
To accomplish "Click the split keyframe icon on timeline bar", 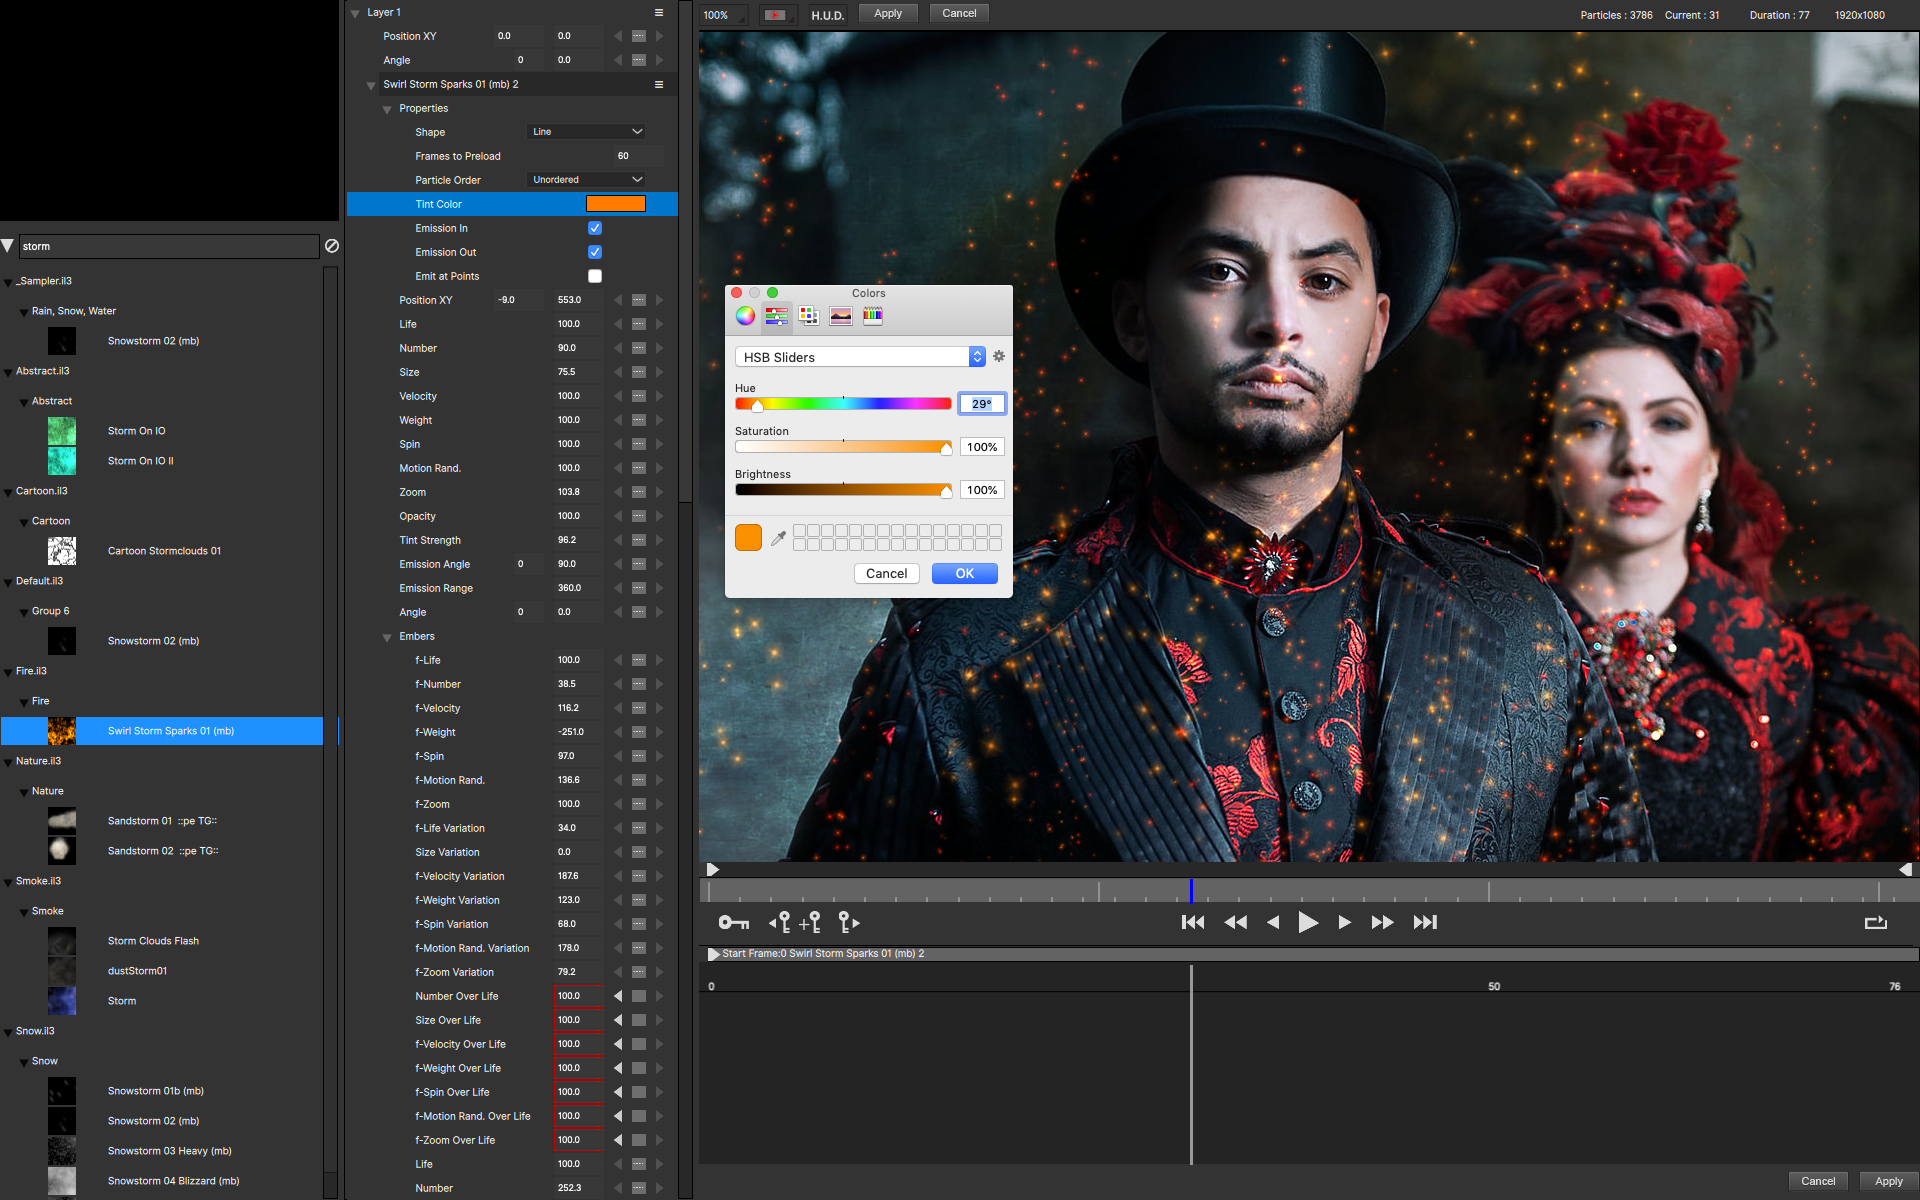I will tap(813, 921).
